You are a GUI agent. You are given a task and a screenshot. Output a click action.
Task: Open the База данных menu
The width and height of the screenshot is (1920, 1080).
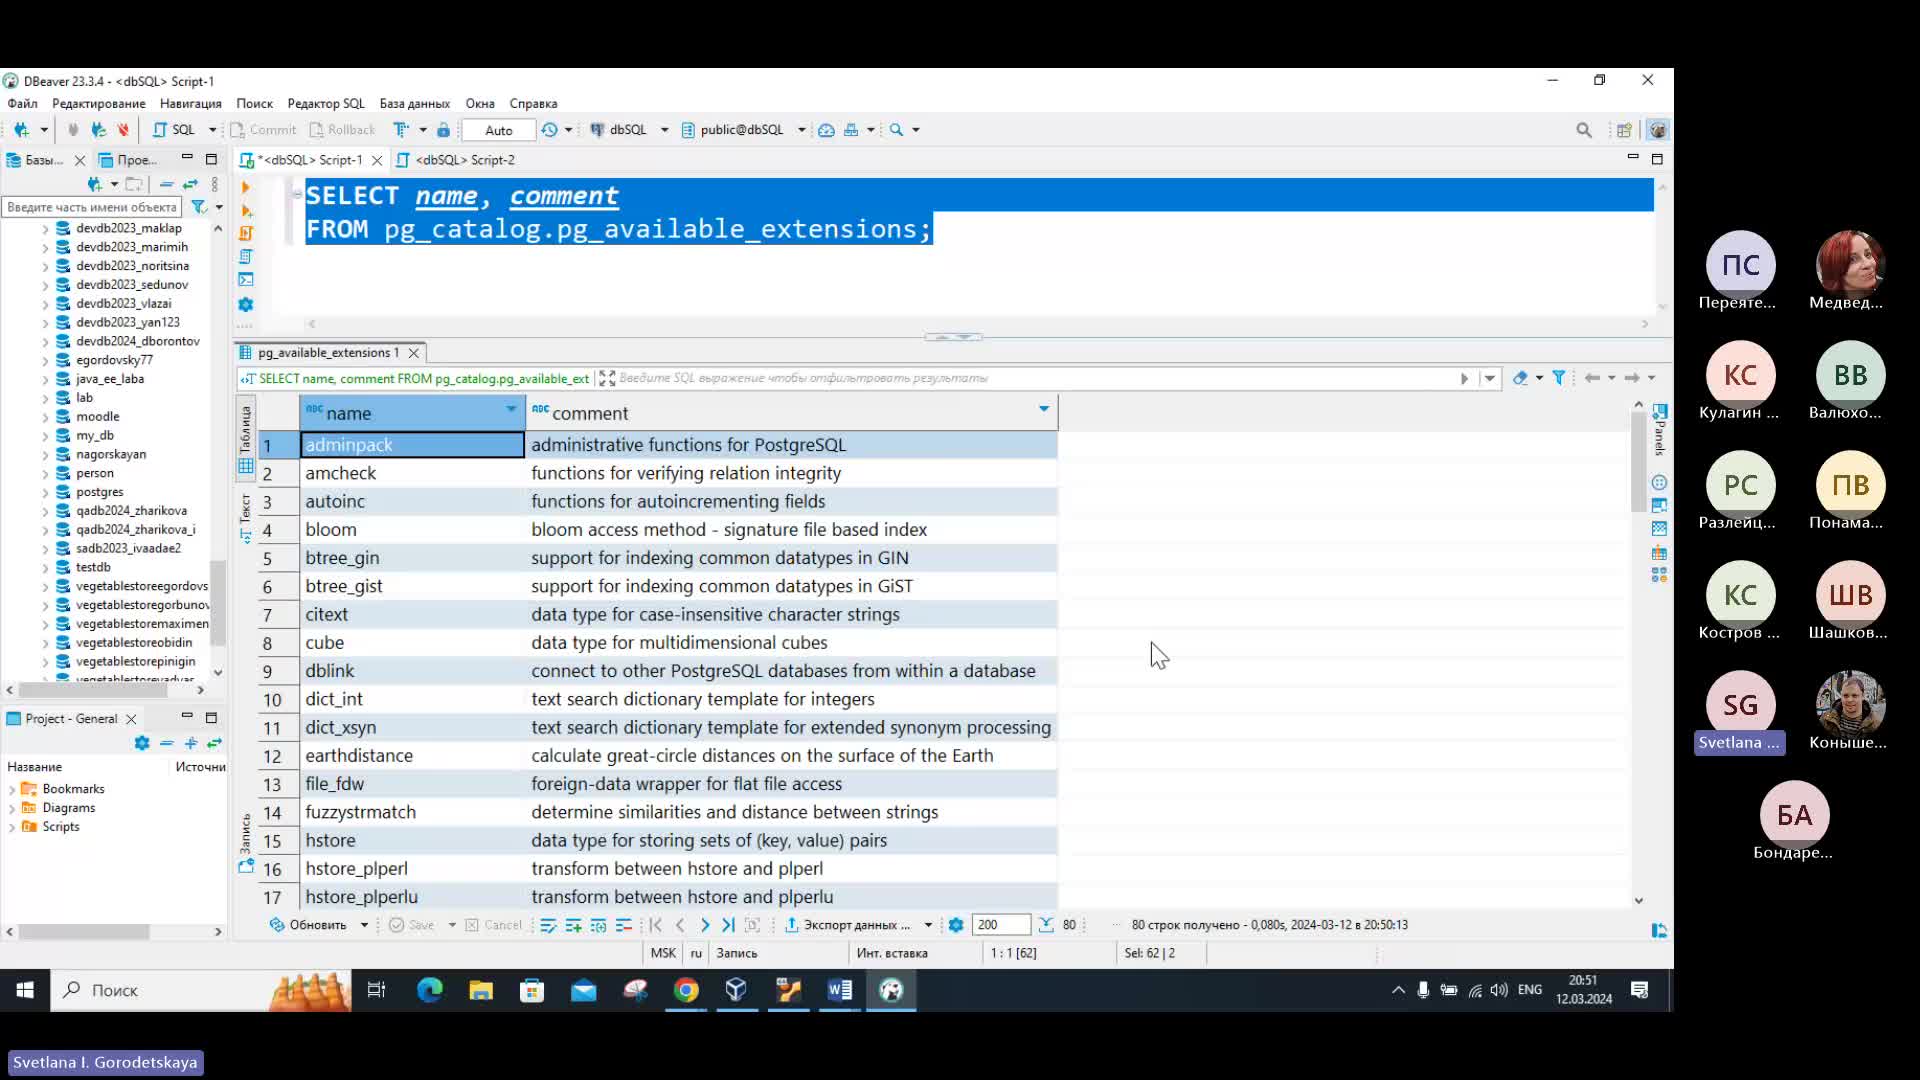(414, 103)
